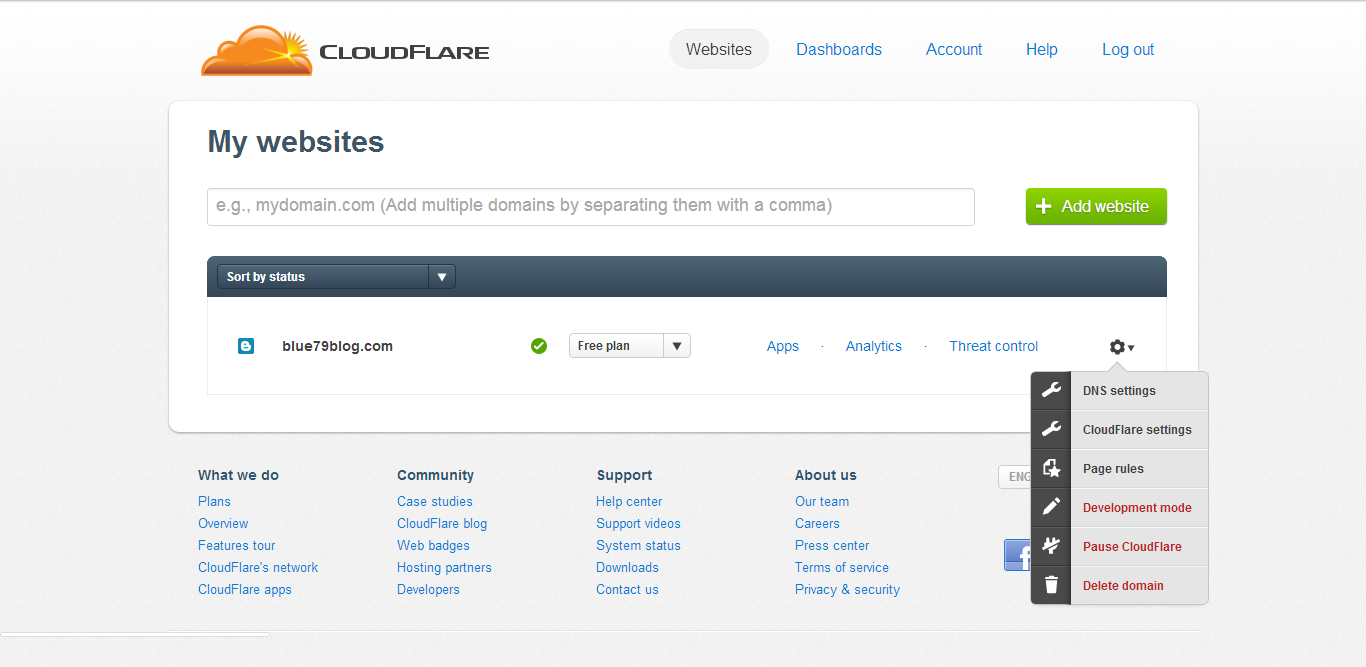Open the Overview footer link

tap(223, 523)
